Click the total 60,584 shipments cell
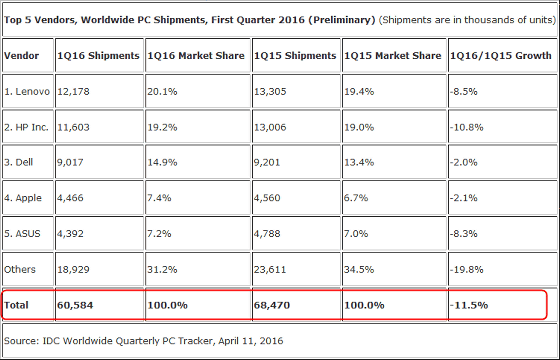Screen dimensions: 560x360 point(99,305)
